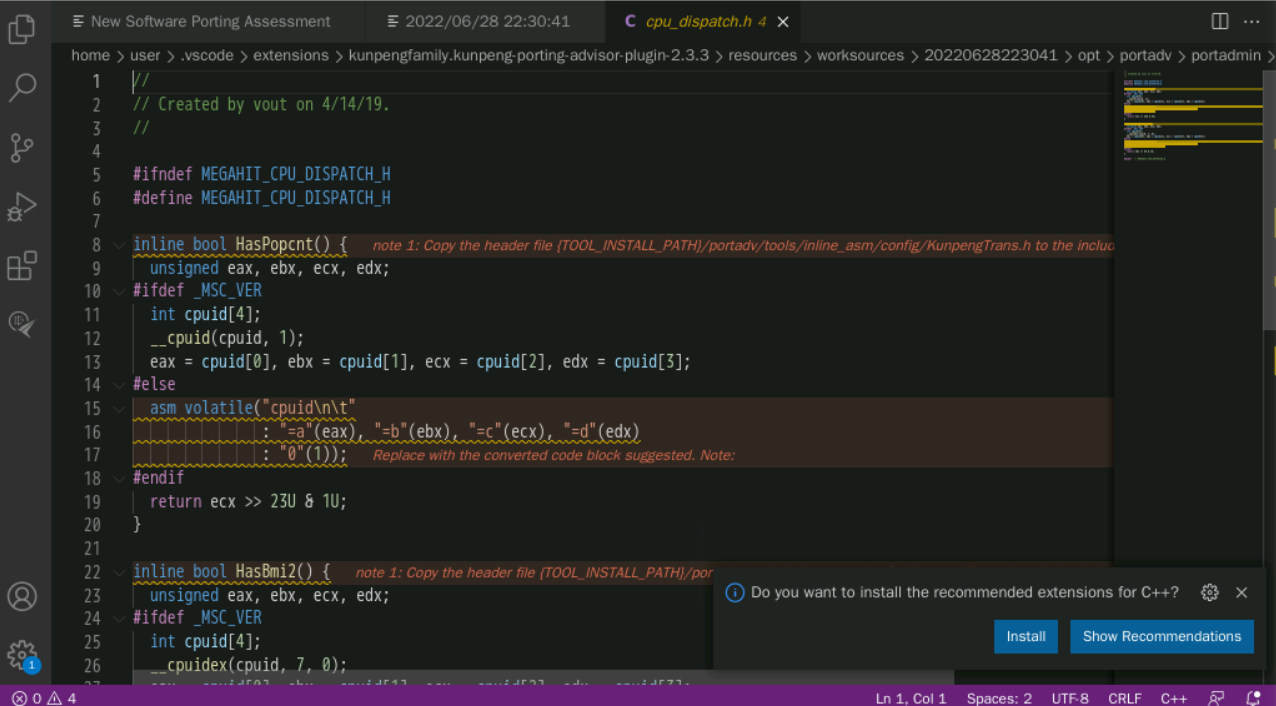Fold the #ifdef block at line 24

tap(119, 618)
